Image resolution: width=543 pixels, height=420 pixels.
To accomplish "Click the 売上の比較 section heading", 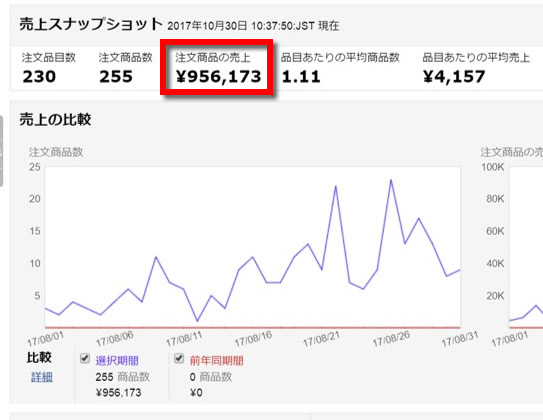I will (x=55, y=120).
